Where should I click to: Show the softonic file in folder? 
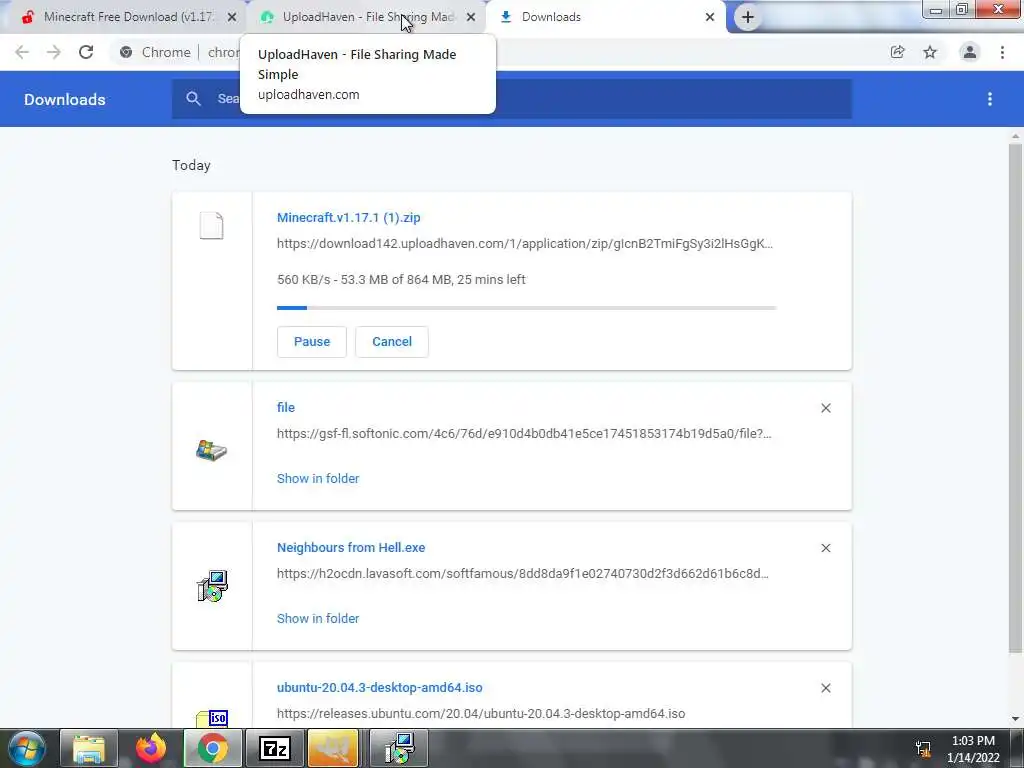point(318,479)
